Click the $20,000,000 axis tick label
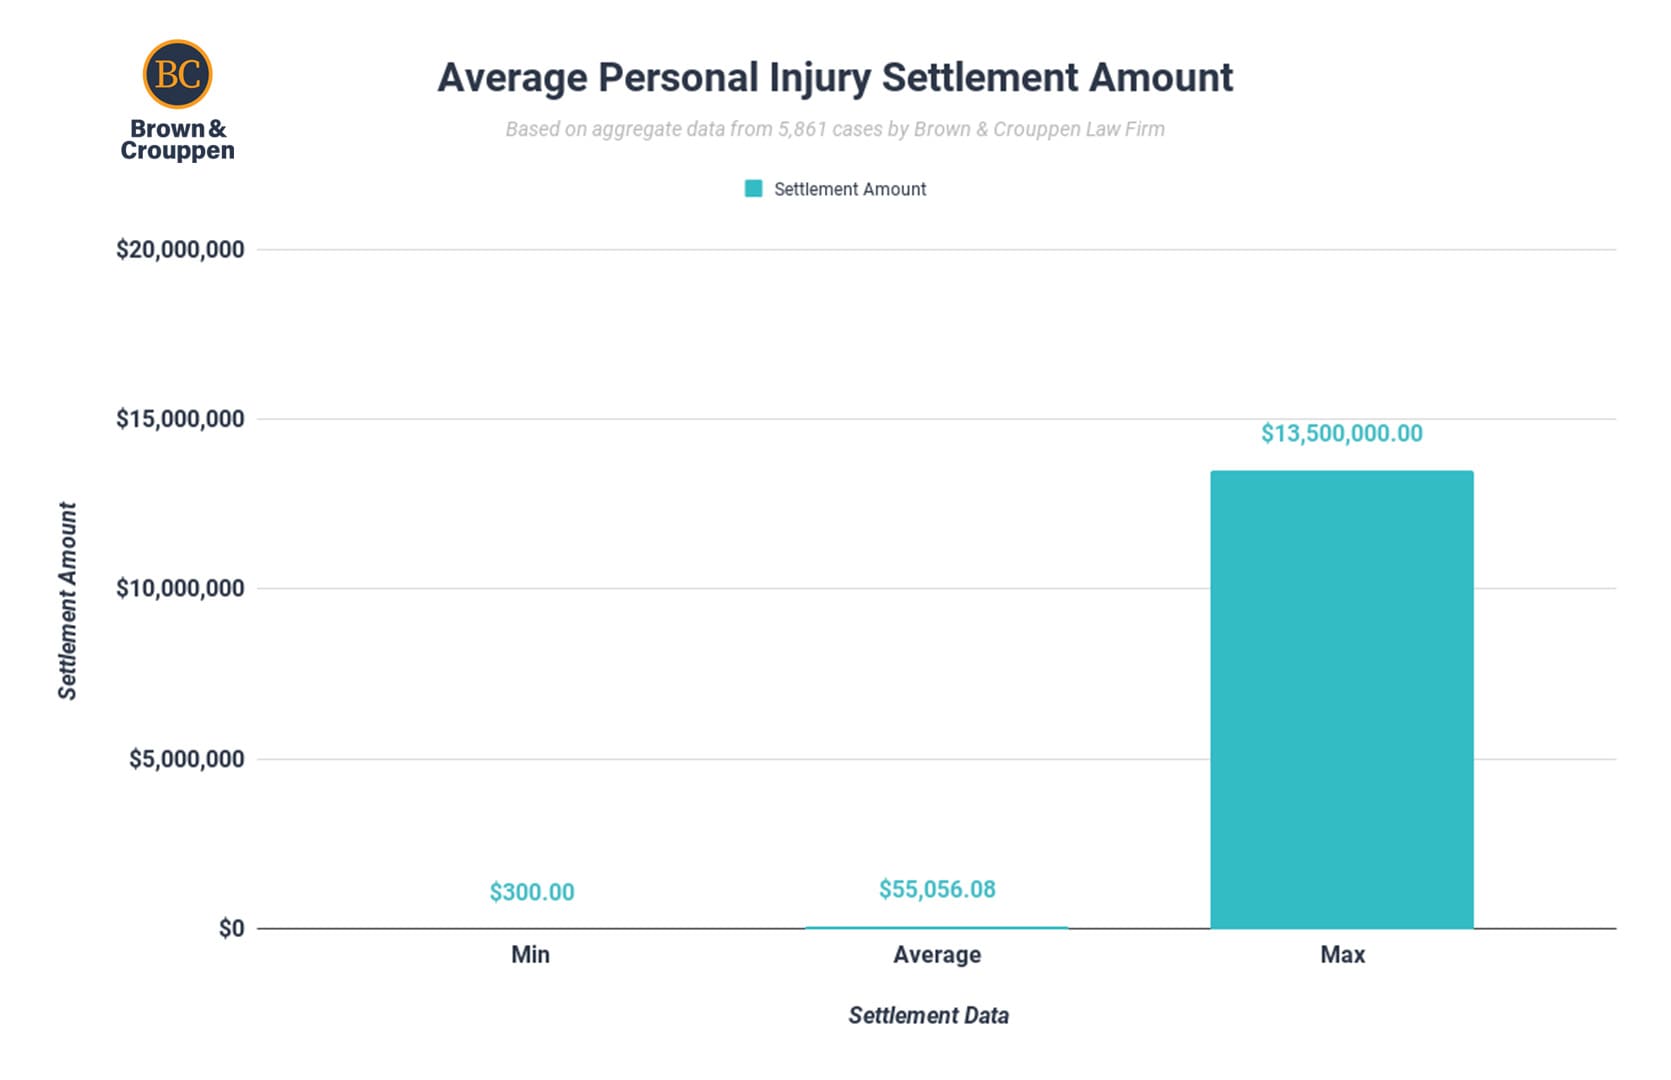This screenshot has width=1671, height=1080. 180,250
